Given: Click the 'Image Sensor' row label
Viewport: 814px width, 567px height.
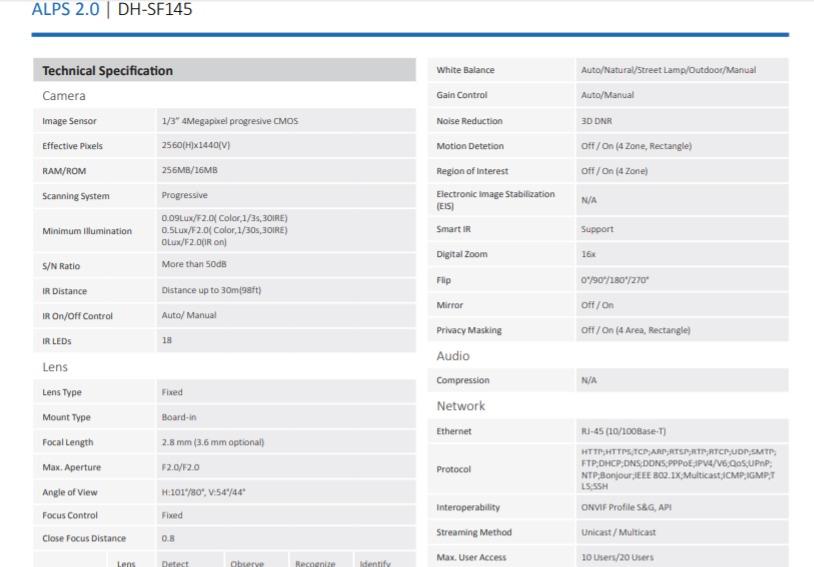Looking at the screenshot, I should coord(70,121).
